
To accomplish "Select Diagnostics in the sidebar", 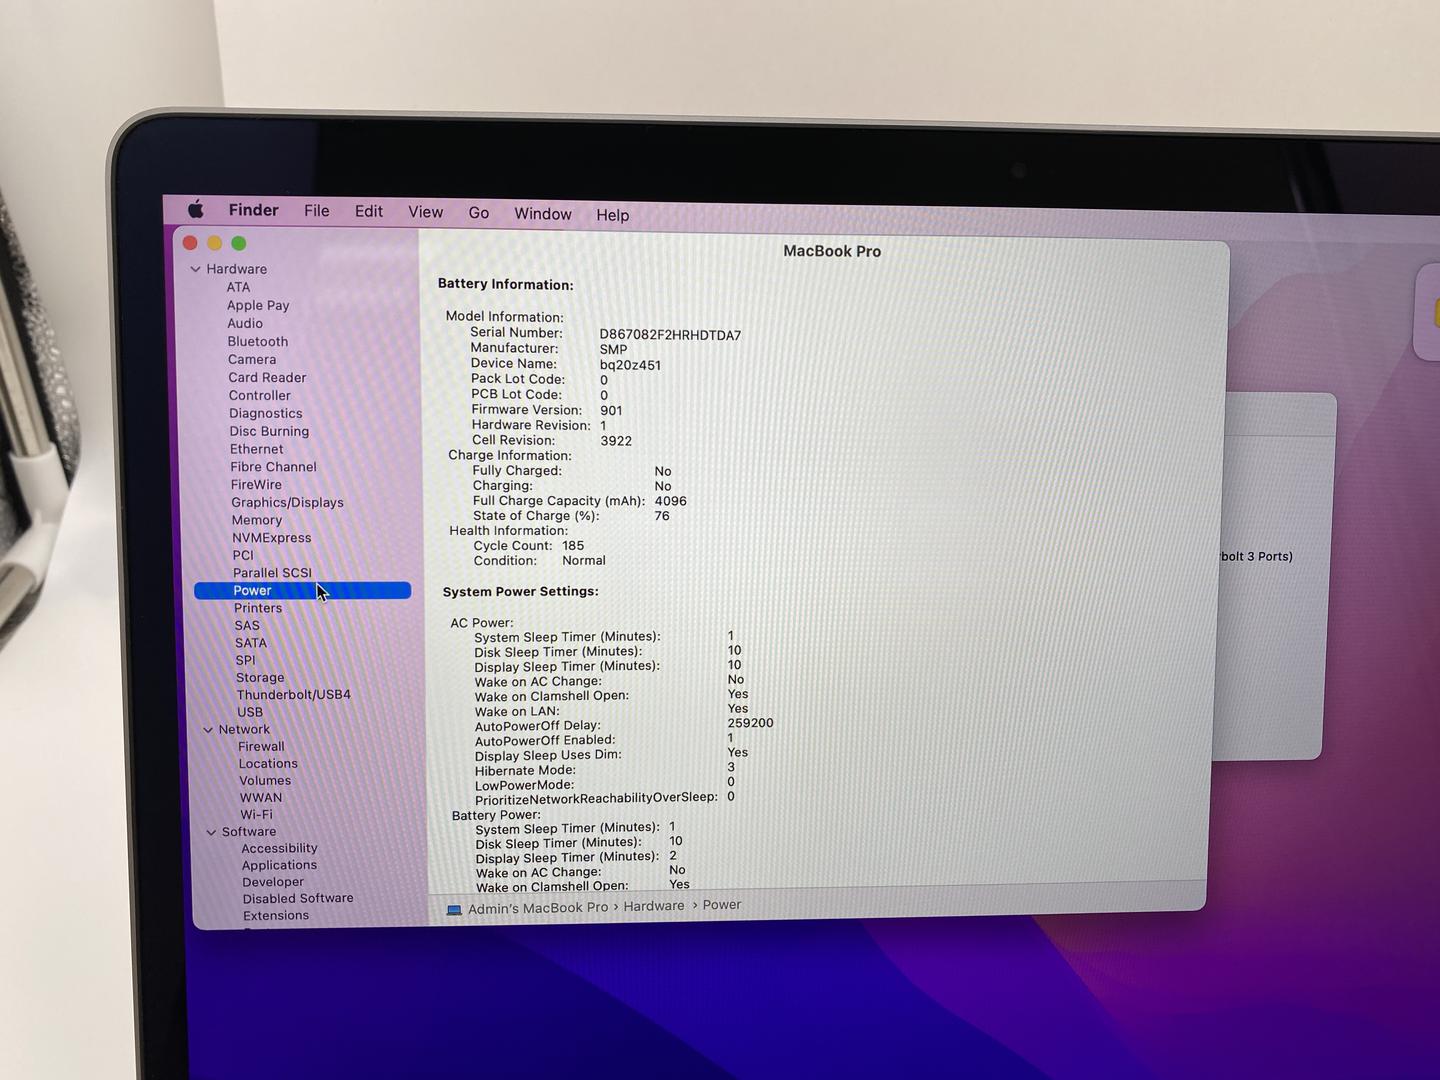I will [x=266, y=413].
